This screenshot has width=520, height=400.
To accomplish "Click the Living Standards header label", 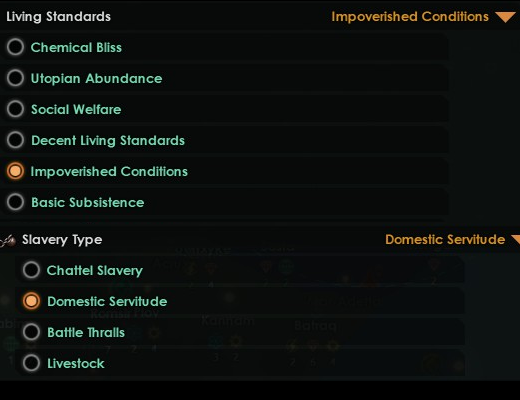I will 59,17.
